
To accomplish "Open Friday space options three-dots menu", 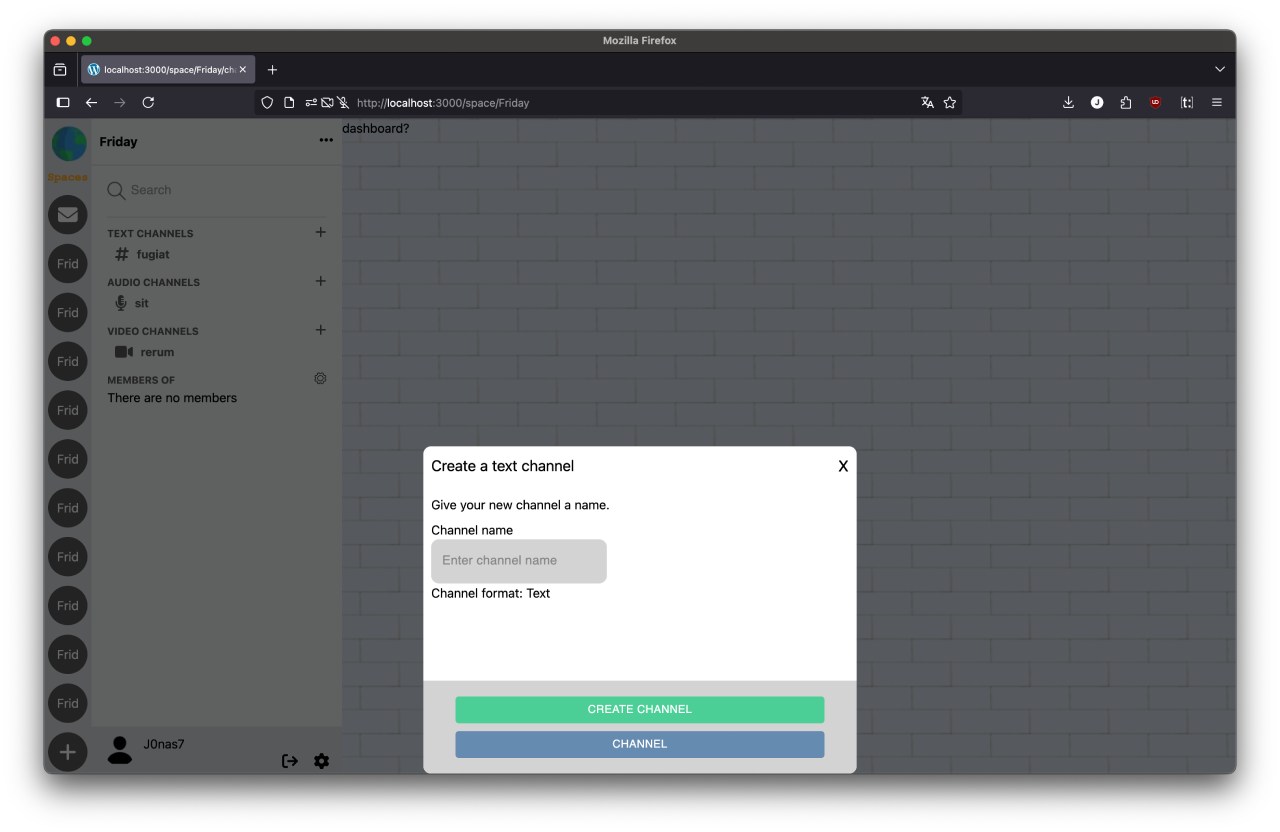I will click(x=326, y=141).
